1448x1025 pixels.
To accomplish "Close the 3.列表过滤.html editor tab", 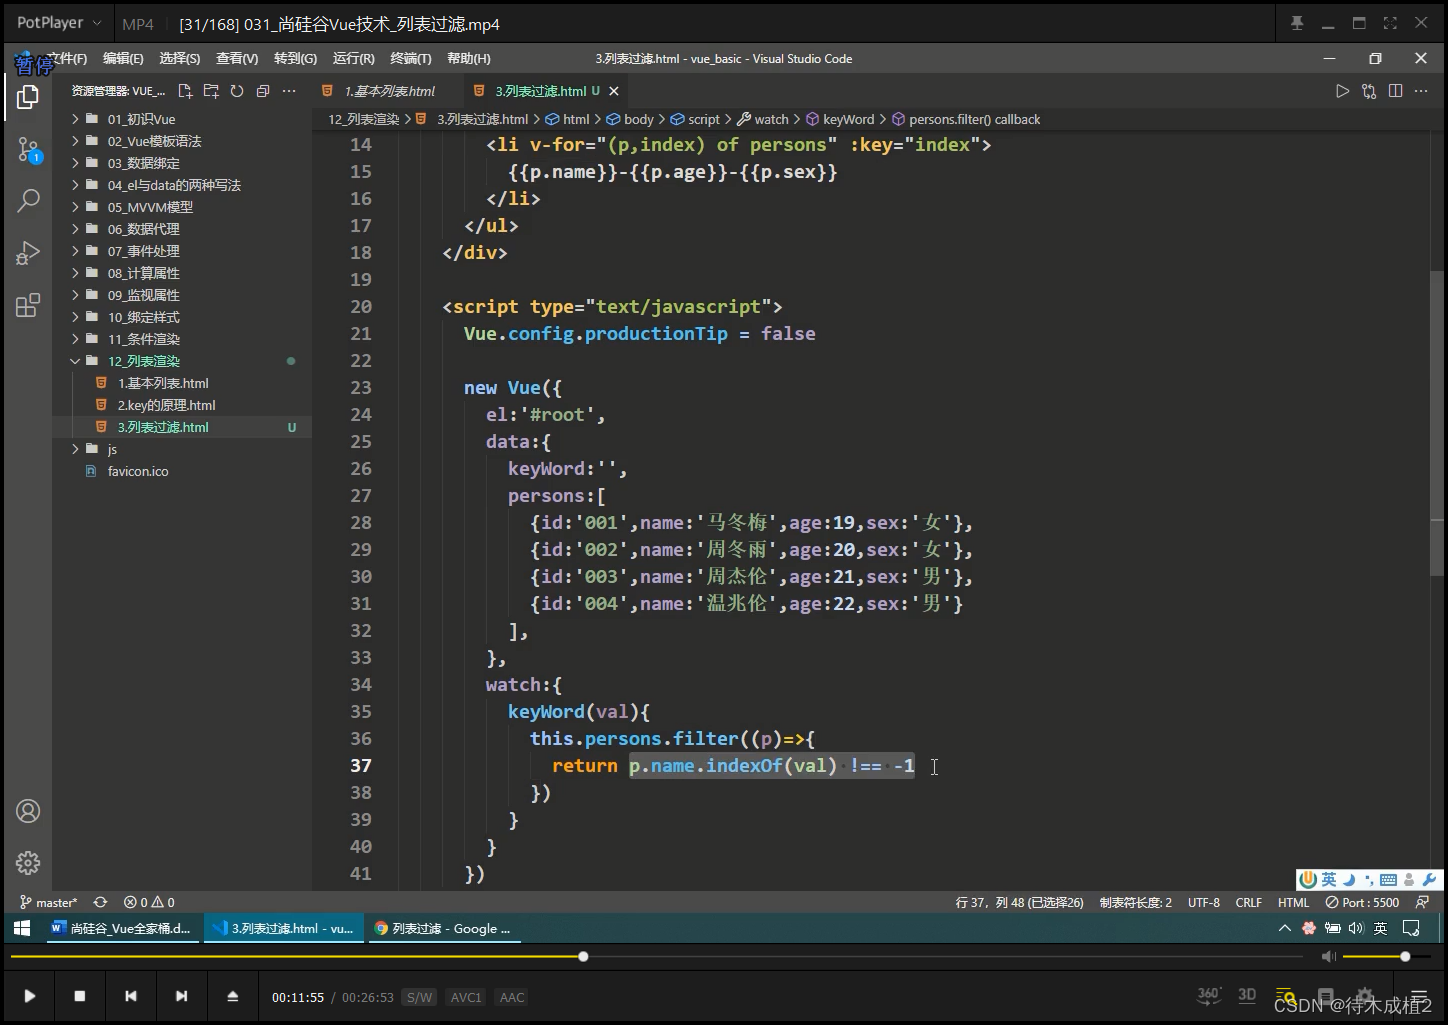I will pyautogui.click(x=614, y=91).
